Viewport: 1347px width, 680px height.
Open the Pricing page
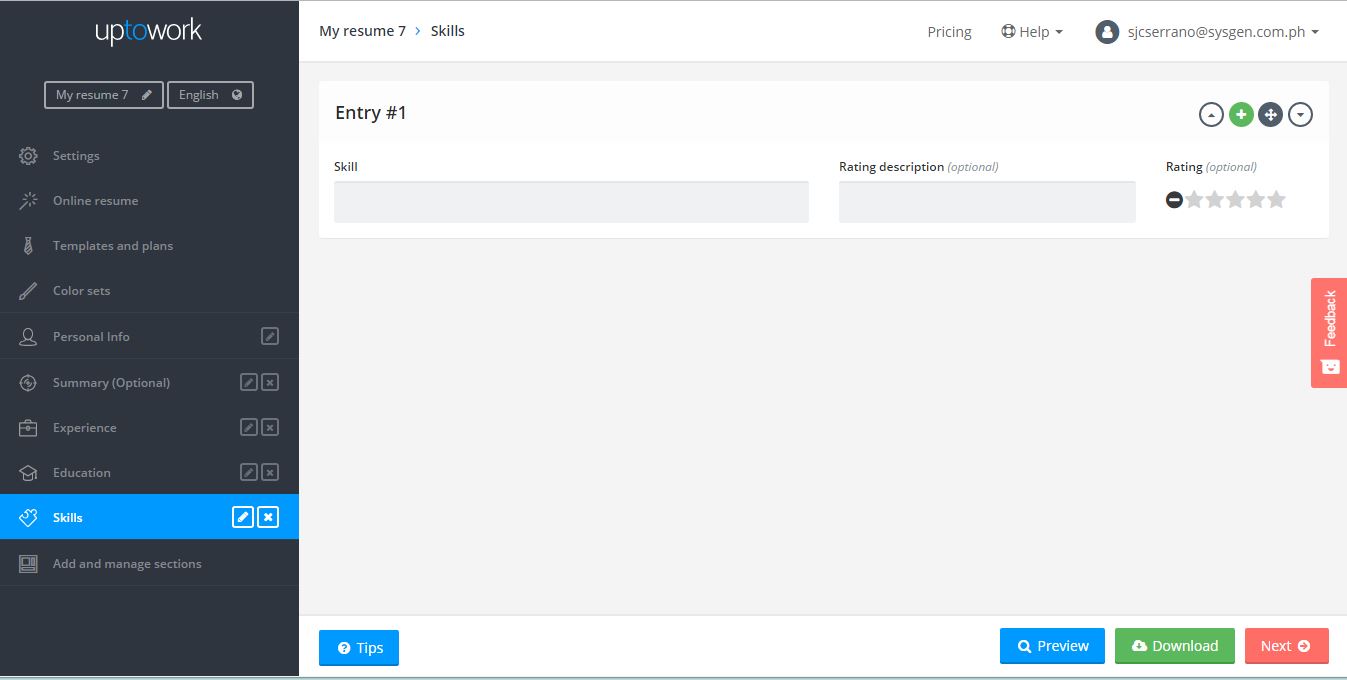tap(949, 32)
